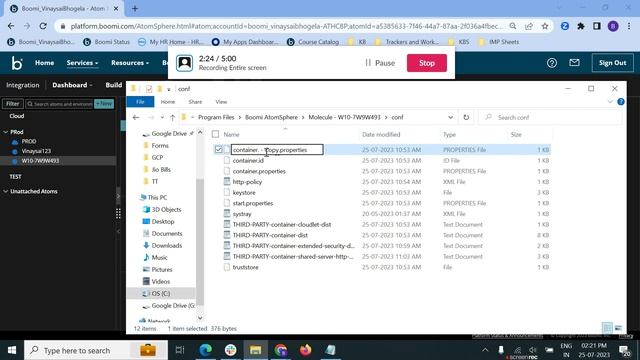This screenshot has height=360, width=640.
Task: Uncheck the checkbox of container - Copy.properties
Action: pyautogui.click(x=218, y=150)
